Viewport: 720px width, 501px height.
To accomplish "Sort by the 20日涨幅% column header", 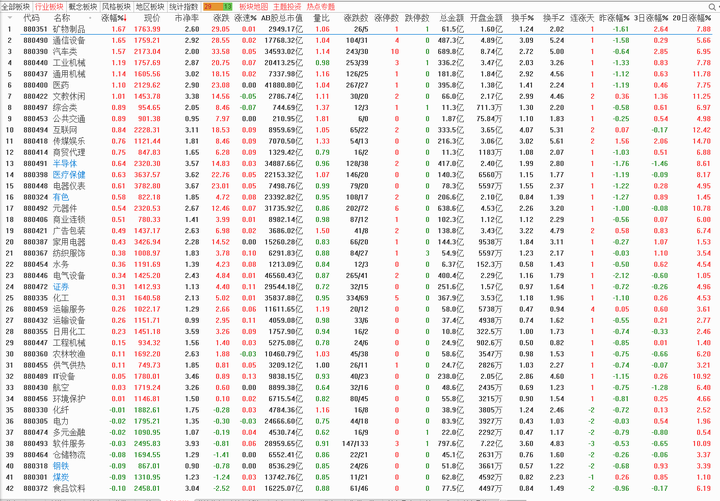I will [693, 18].
